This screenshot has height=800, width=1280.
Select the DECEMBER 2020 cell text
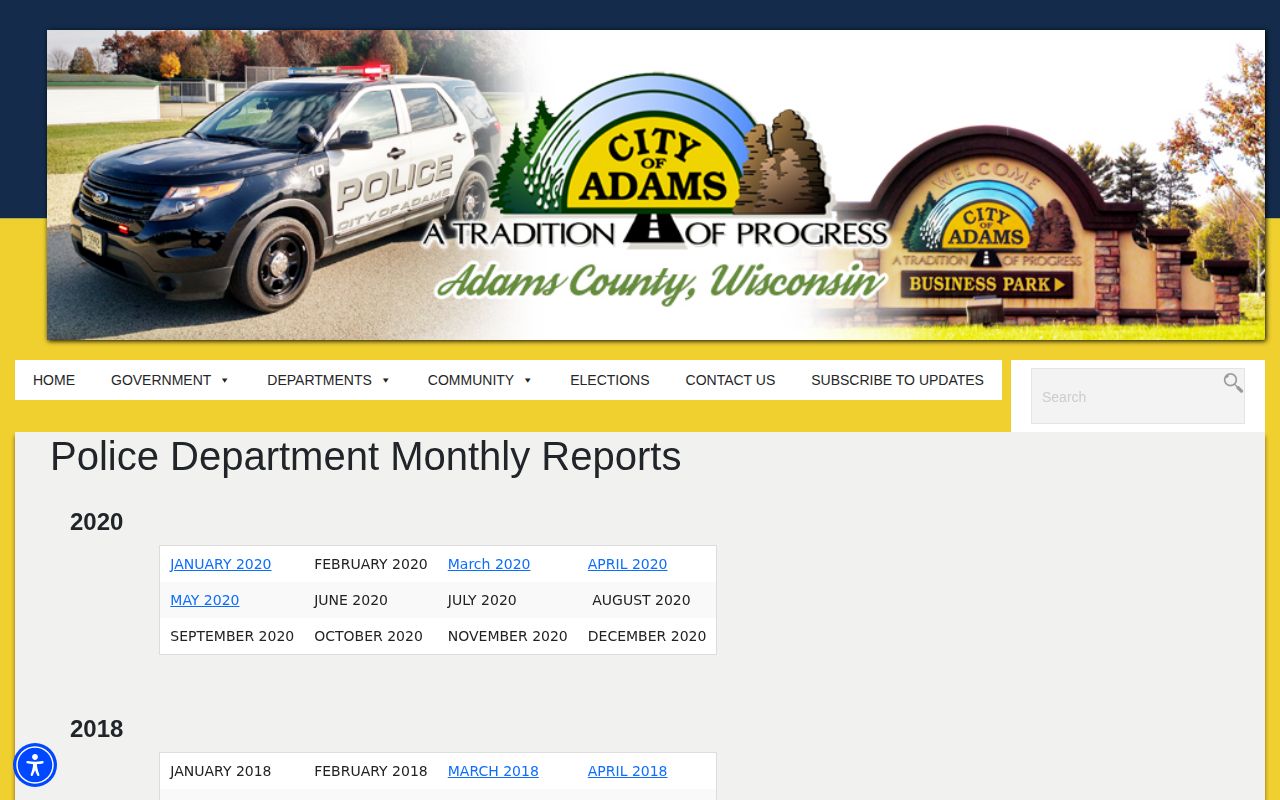[x=647, y=636]
